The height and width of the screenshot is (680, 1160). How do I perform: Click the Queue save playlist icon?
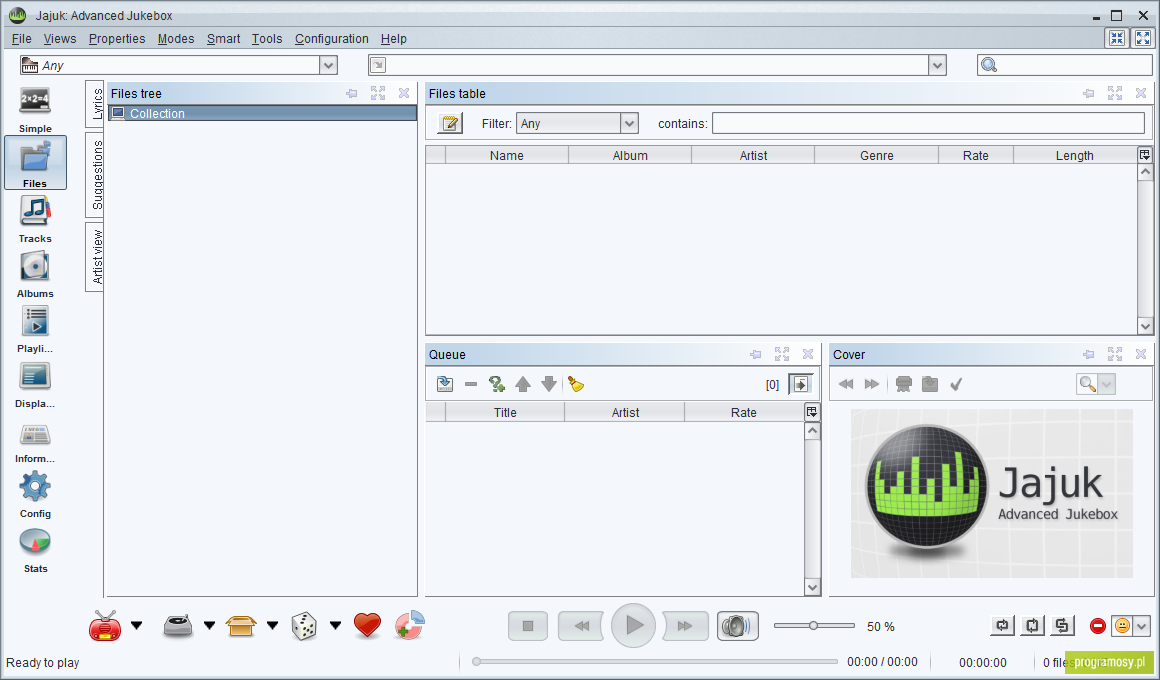coord(445,384)
